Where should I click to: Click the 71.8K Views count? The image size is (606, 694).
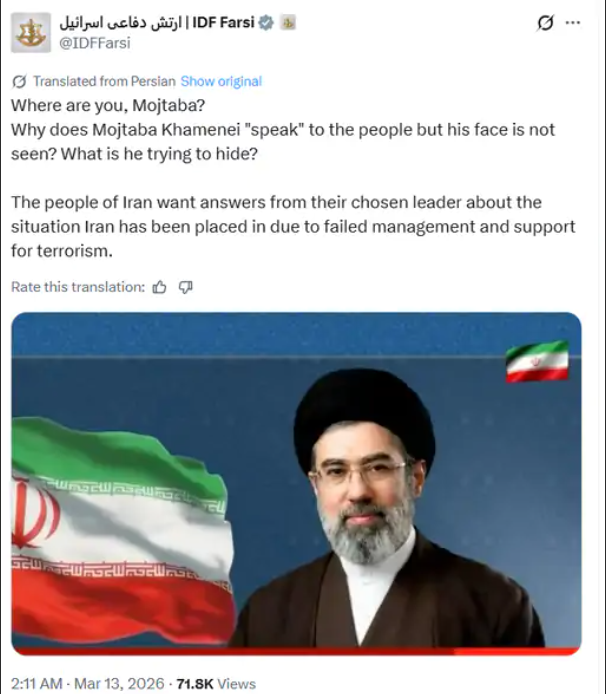point(216,684)
